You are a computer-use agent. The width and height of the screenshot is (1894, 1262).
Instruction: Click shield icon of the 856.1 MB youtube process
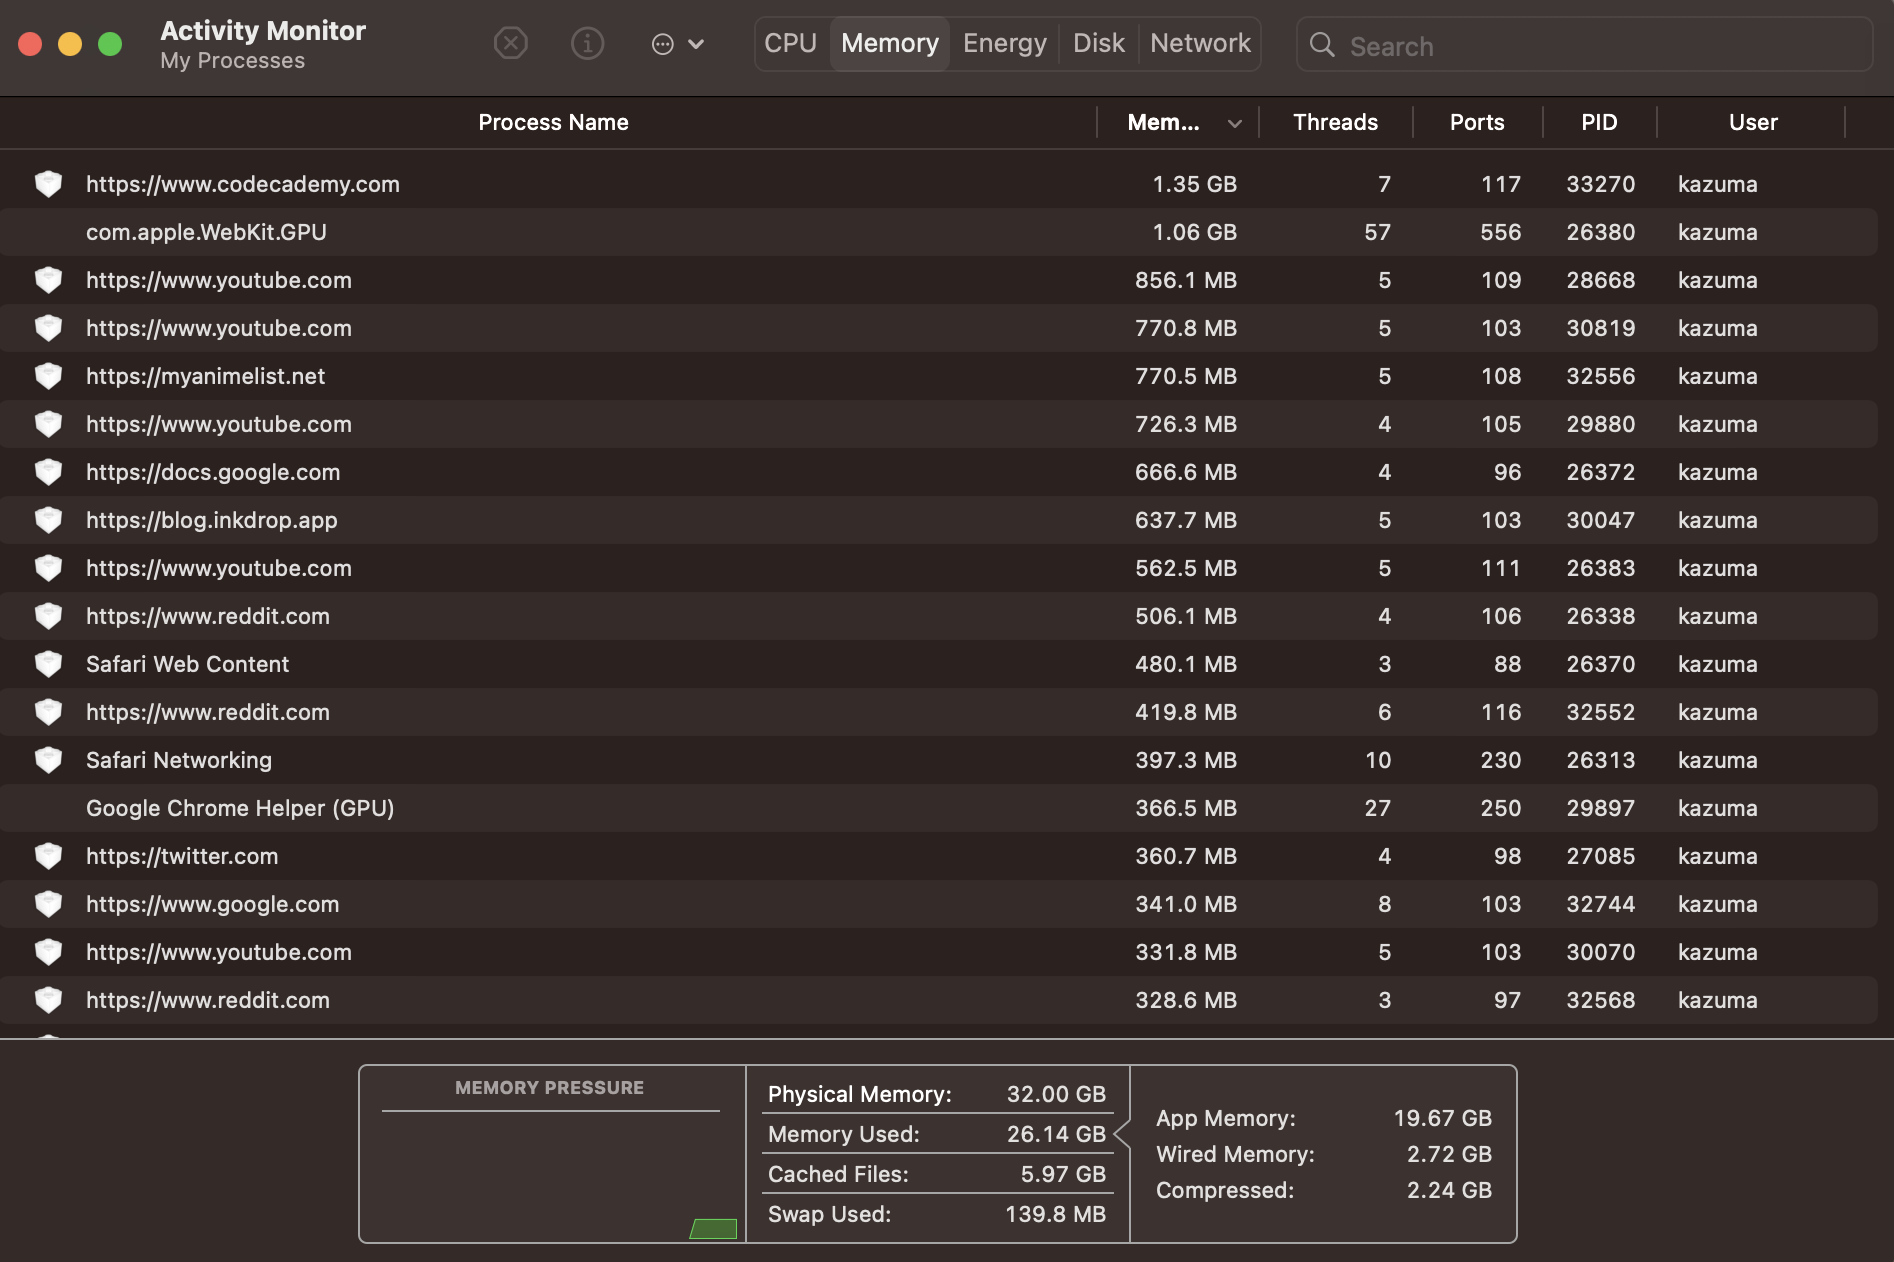click(x=48, y=280)
